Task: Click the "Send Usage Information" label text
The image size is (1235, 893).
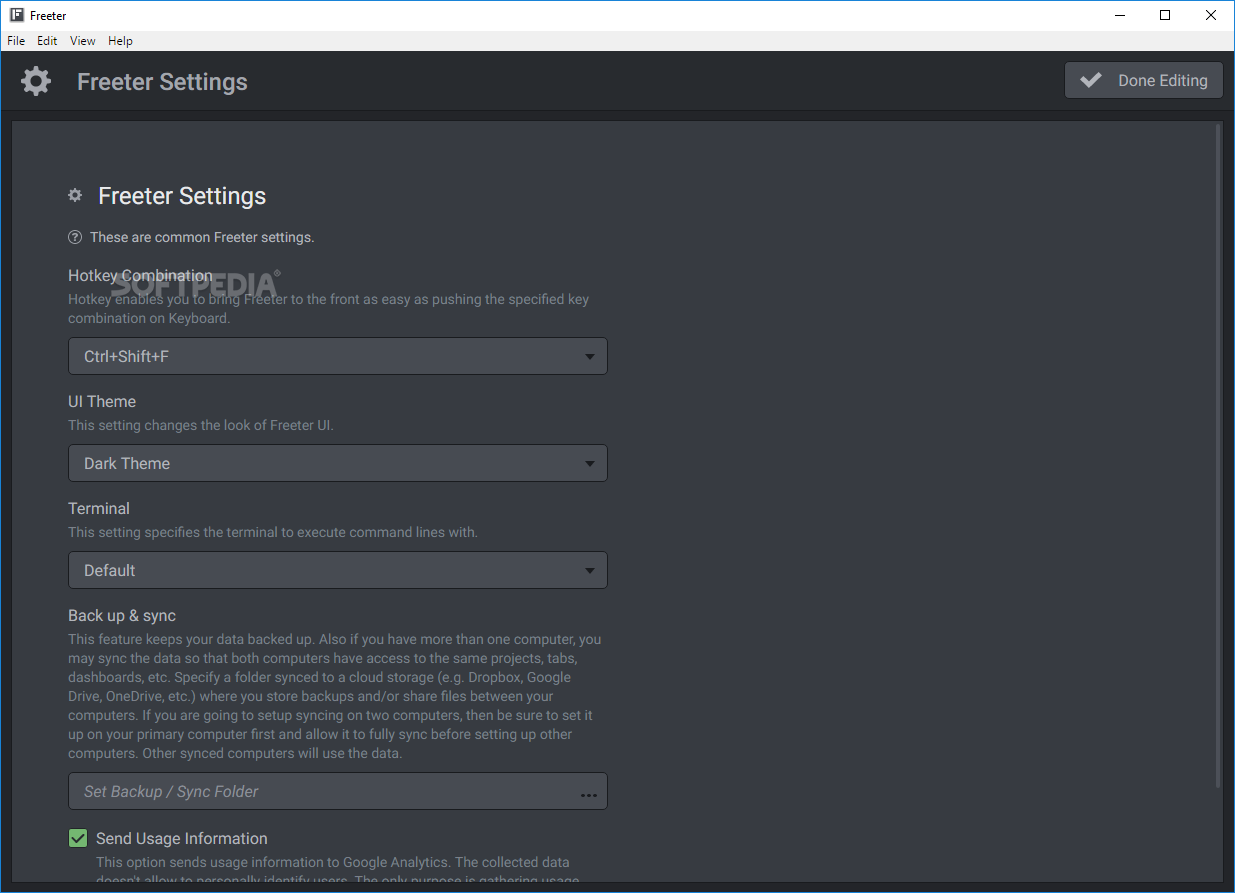Action: [x=182, y=838]
